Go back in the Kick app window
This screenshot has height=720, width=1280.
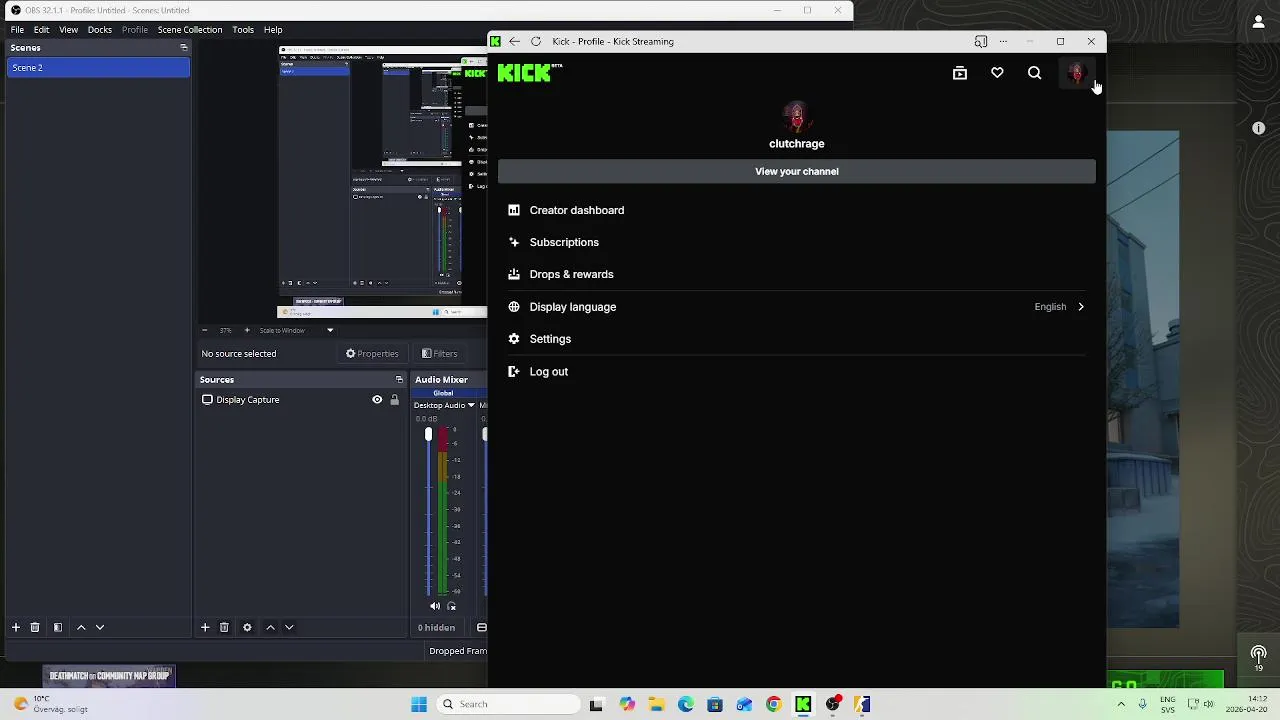pos(514,41)
